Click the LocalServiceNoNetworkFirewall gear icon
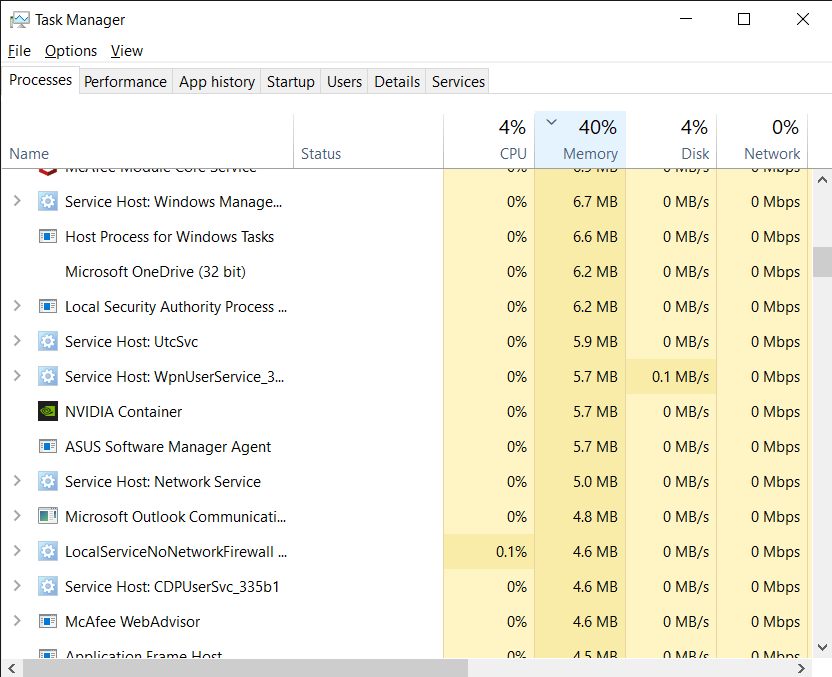Image resolution: width=832 pixels, height=677 pixels. [48, 552]
